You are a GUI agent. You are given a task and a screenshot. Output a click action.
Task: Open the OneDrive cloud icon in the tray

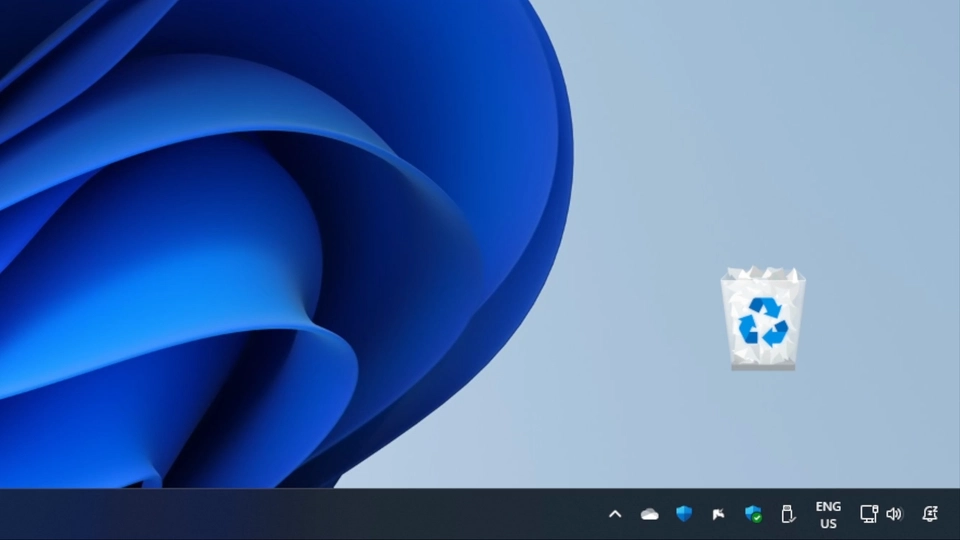tap(650, 514)
